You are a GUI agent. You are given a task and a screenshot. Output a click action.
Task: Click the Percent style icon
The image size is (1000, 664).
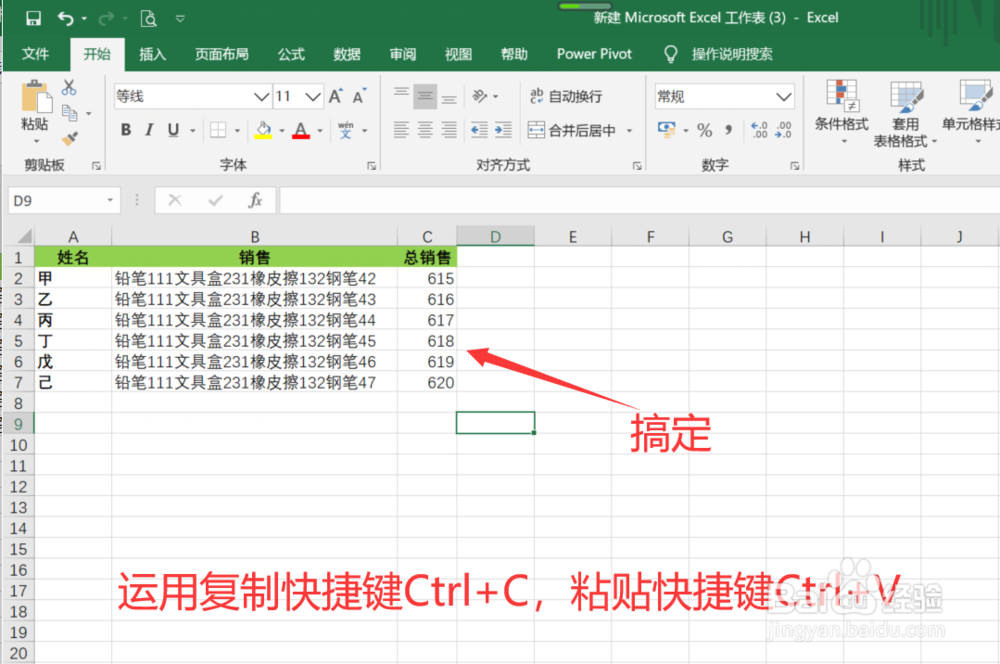tap(705, 130)
